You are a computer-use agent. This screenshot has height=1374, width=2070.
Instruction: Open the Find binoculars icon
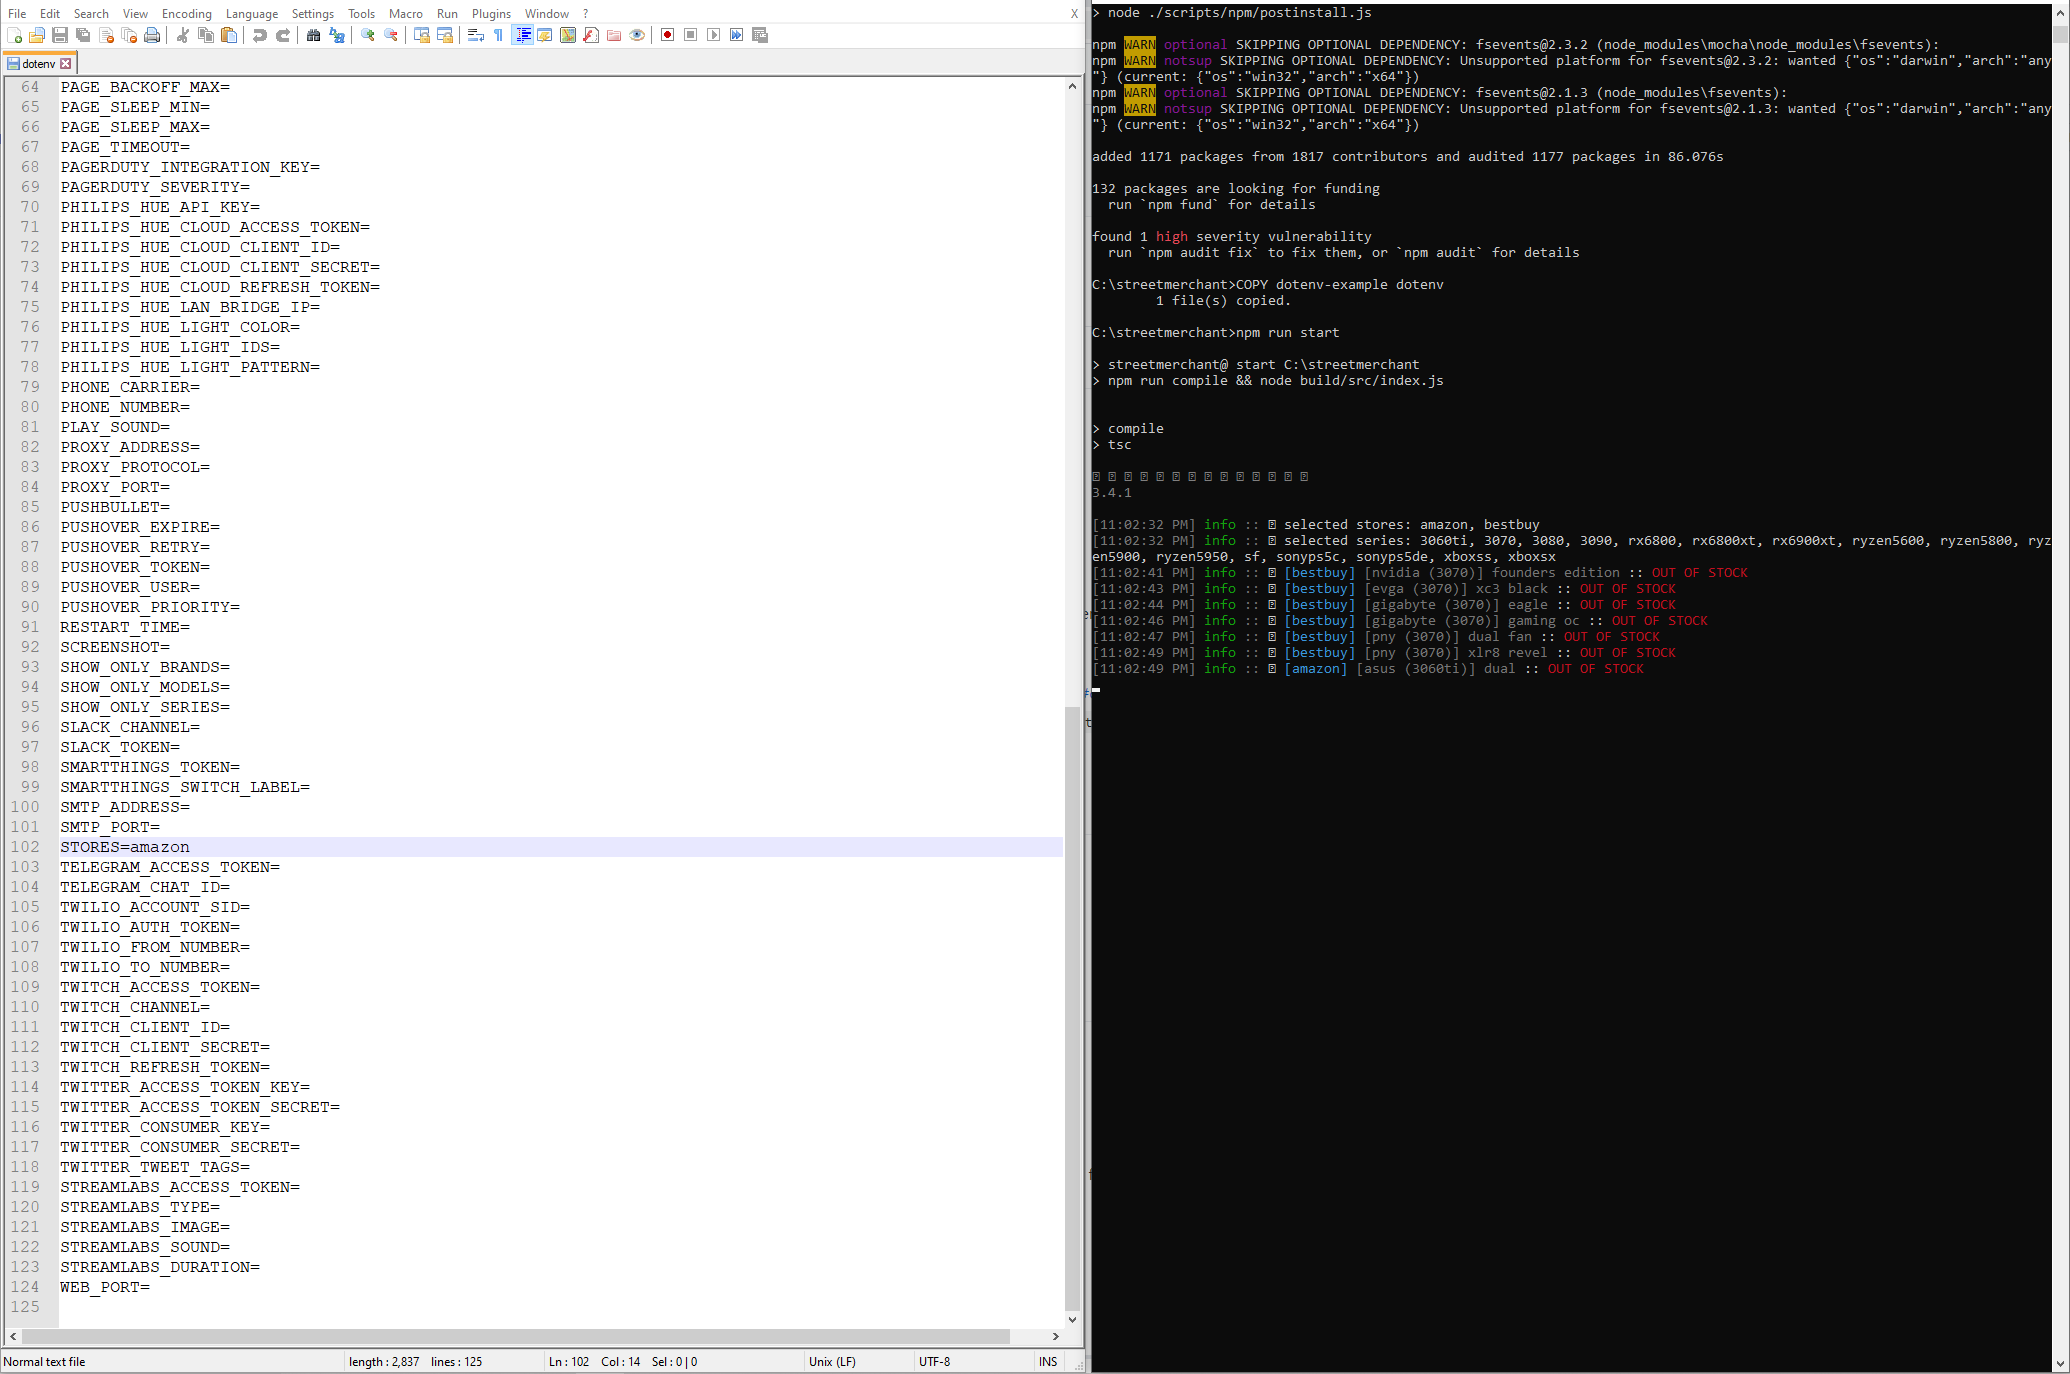[313, 35]
